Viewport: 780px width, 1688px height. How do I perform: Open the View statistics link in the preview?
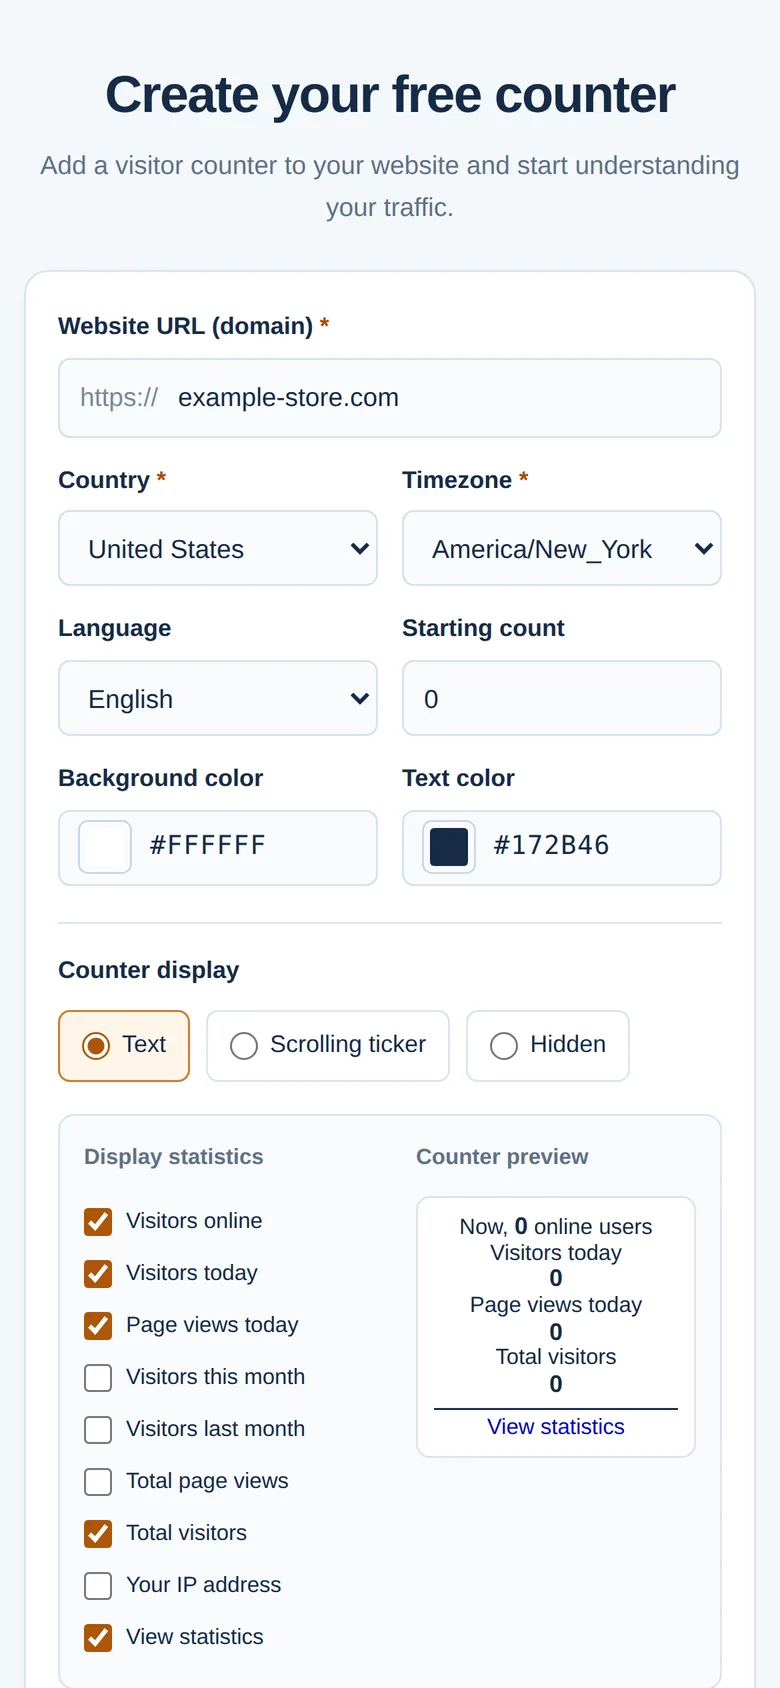point(556,1427)
